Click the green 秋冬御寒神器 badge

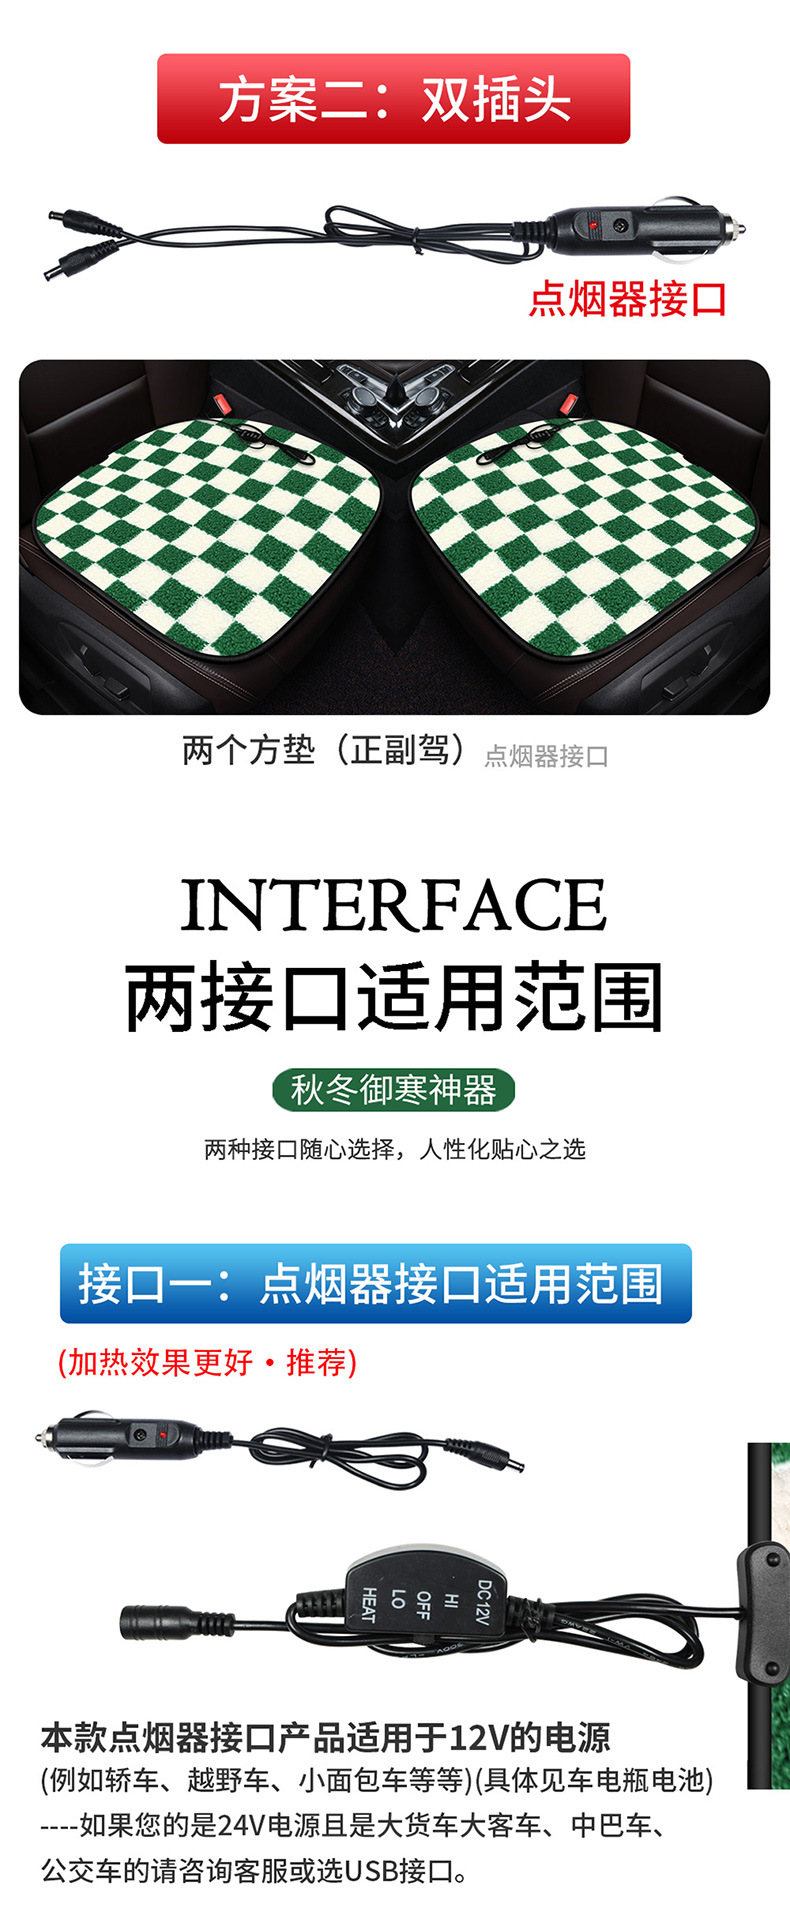pos(394,1090)
